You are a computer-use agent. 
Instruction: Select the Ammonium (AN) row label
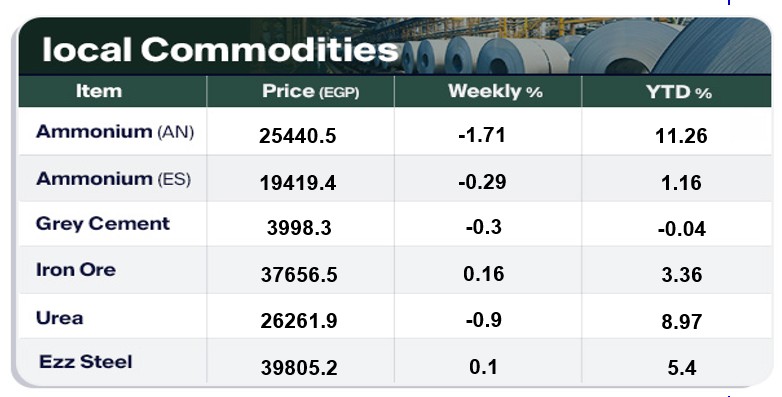click(x=115, y=132)
